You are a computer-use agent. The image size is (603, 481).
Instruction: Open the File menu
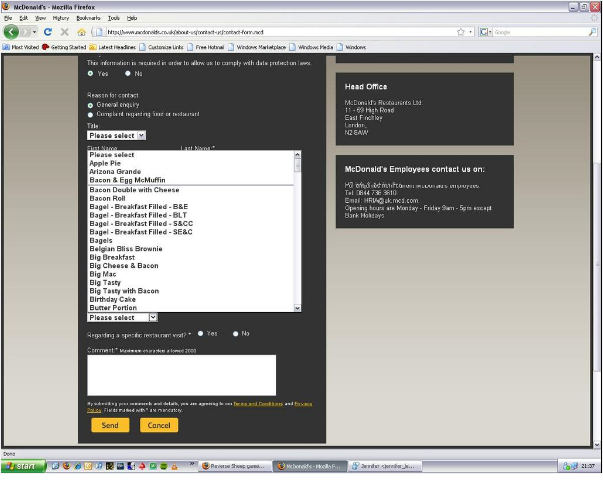(8, 18)
